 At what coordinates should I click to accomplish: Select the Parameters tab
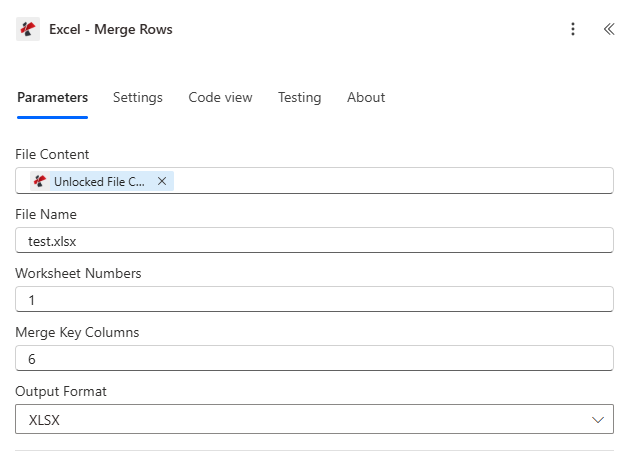(x=52, y=97)
